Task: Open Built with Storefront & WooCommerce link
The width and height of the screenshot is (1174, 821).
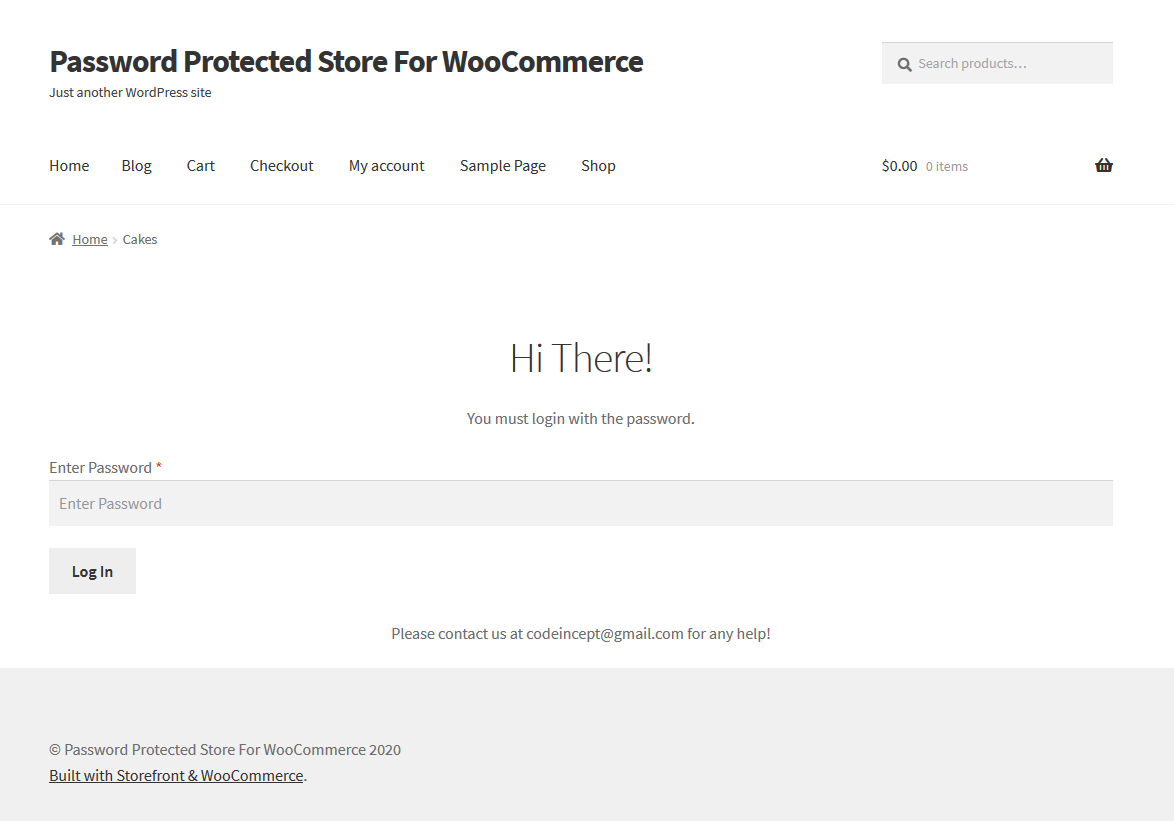Action: coord(176,776)
